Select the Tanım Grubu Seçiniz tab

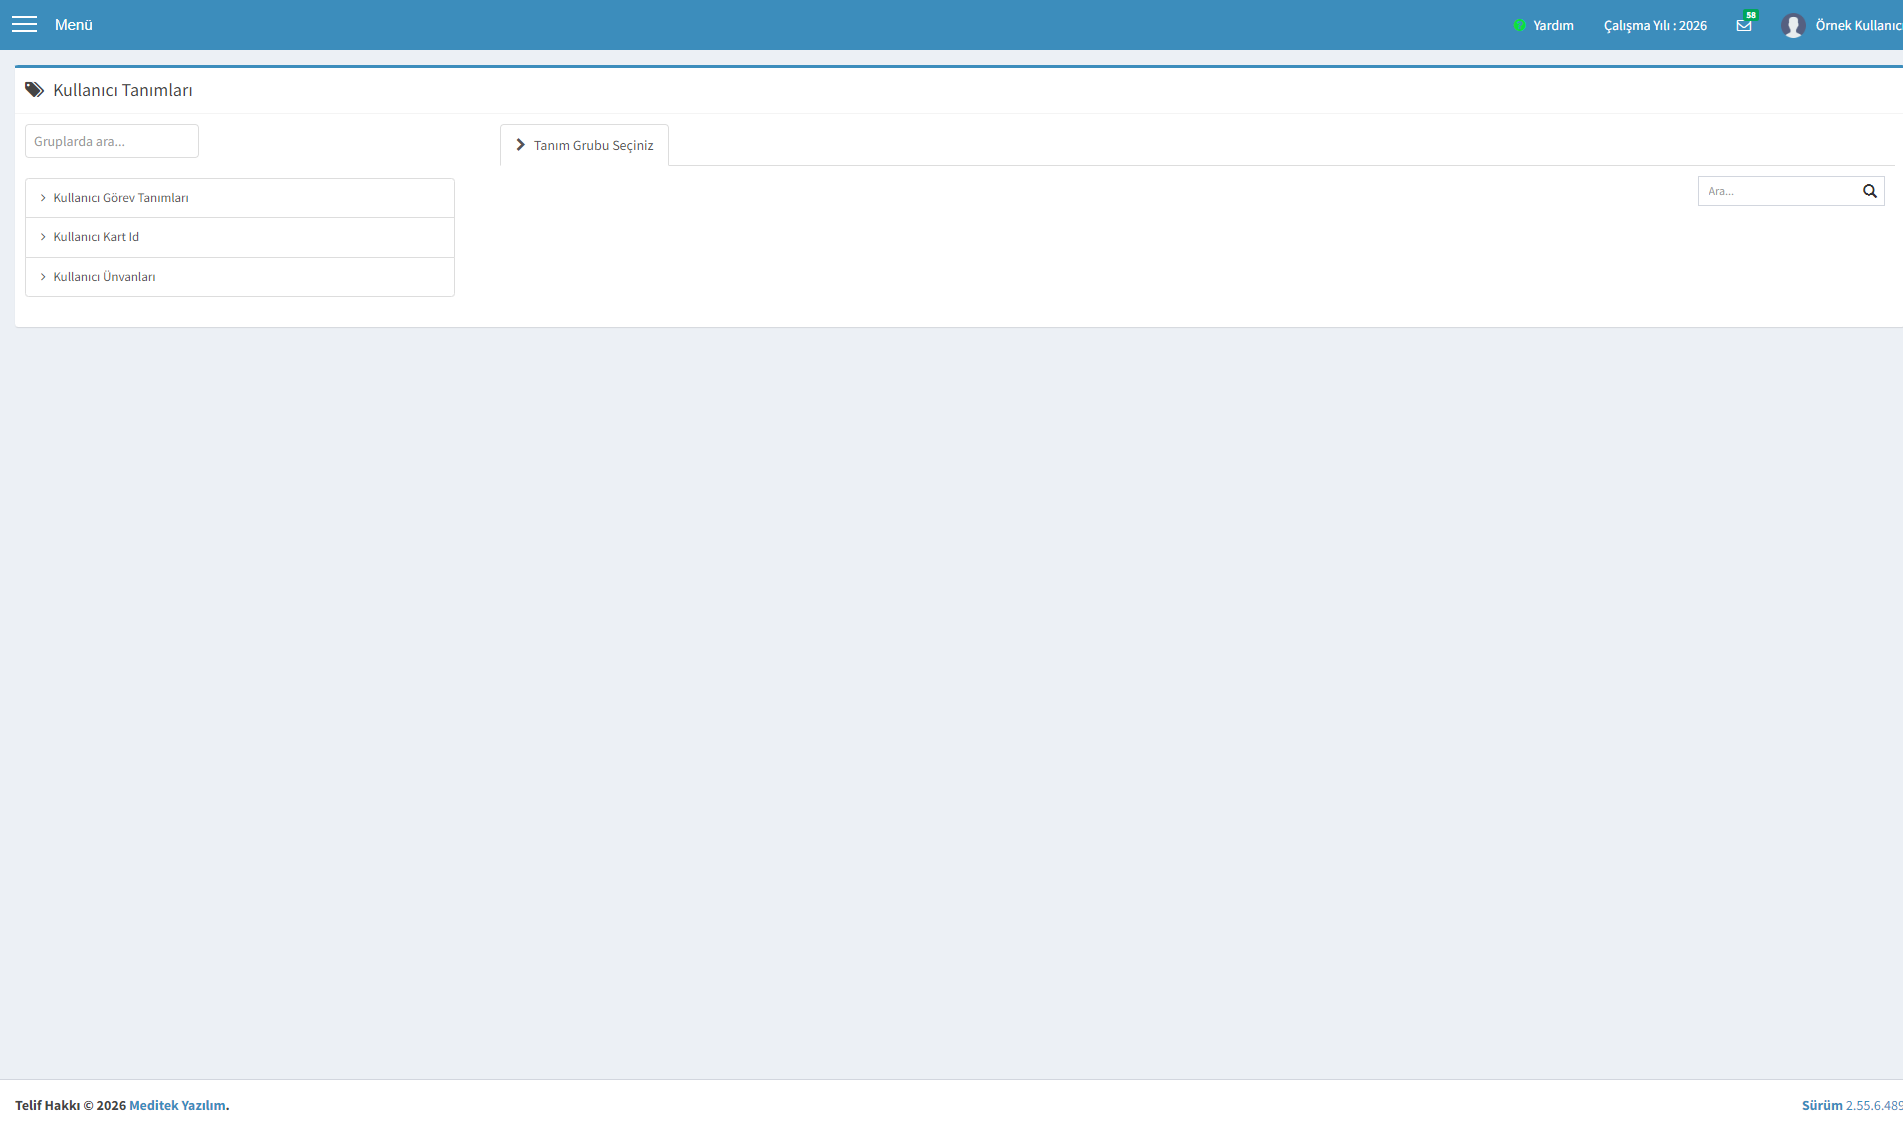(584, 145)
